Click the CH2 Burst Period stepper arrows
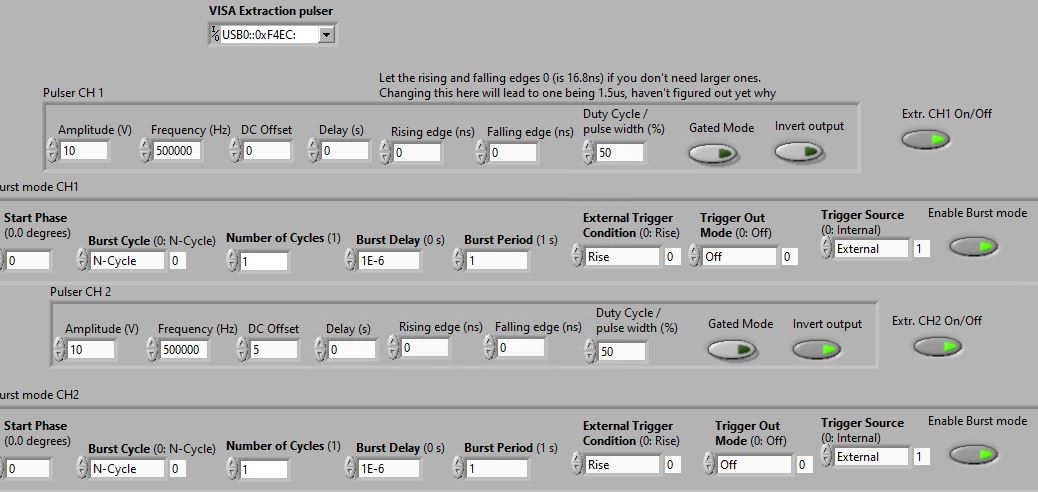The height and width of the screenshot is (492, 1038). pos(458,467)
